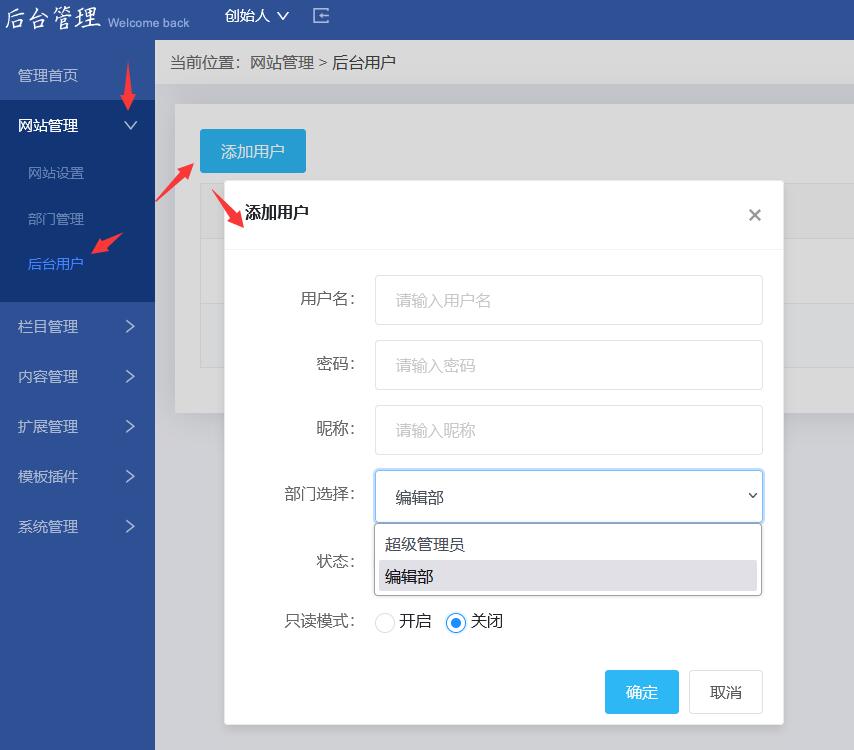
Task: Select 开启 for read-only mode
Action: tap(385, 623)
